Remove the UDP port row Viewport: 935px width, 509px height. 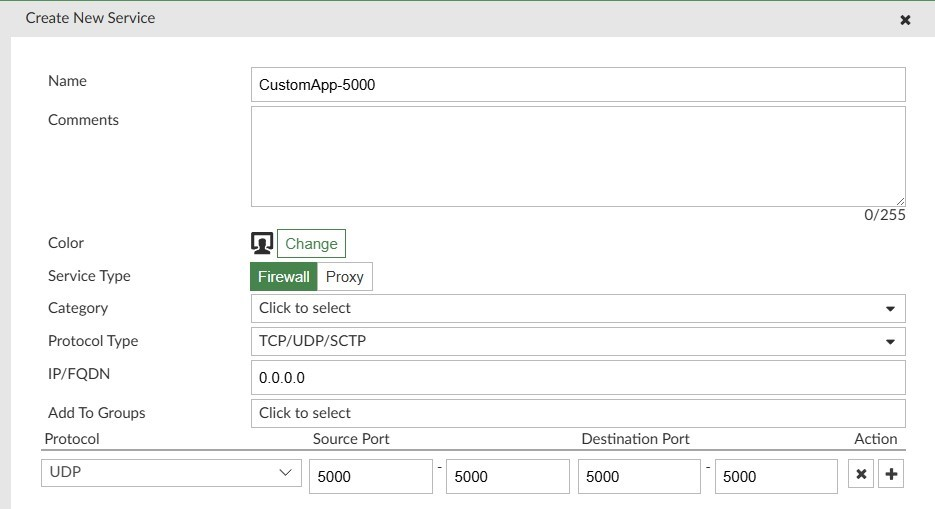pos(861,476)
